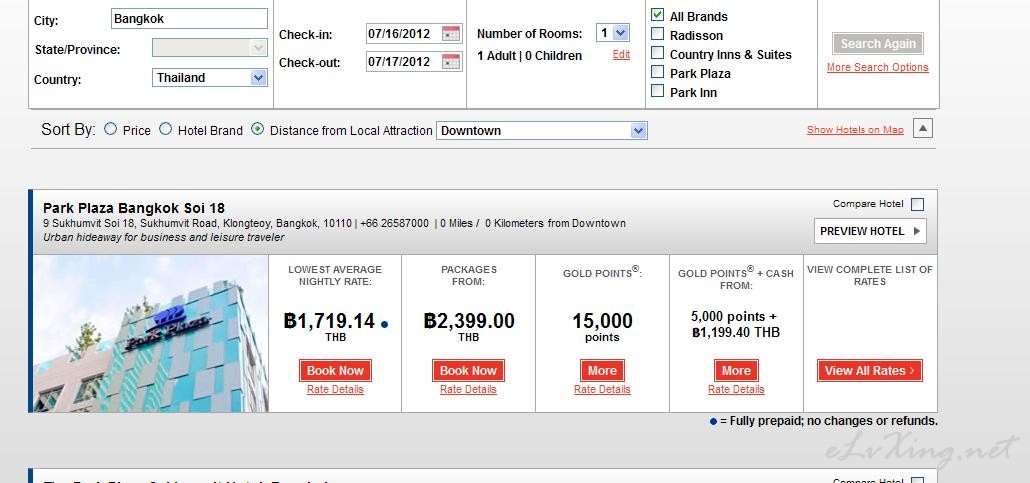Viewport: 1030px width, 483px height.
Task: Click the Park Plaza hotel photo
Action: [x=151, y=334]
